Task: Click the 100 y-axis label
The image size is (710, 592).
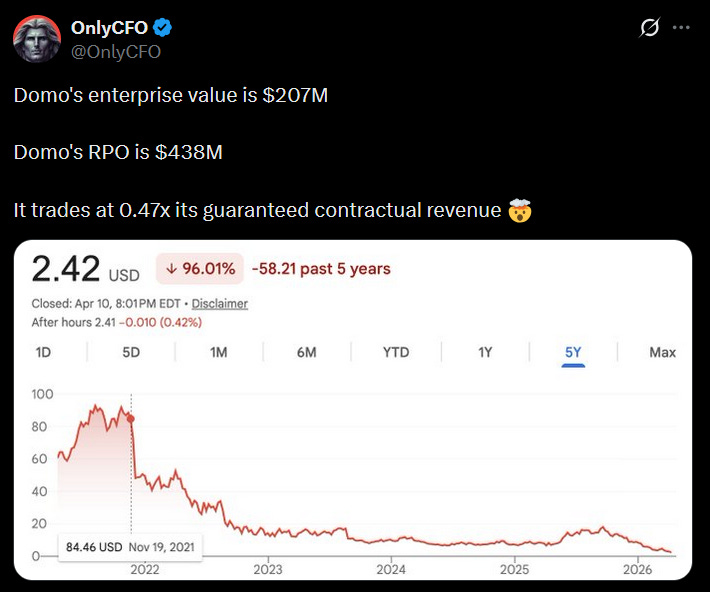Action: 43,394
